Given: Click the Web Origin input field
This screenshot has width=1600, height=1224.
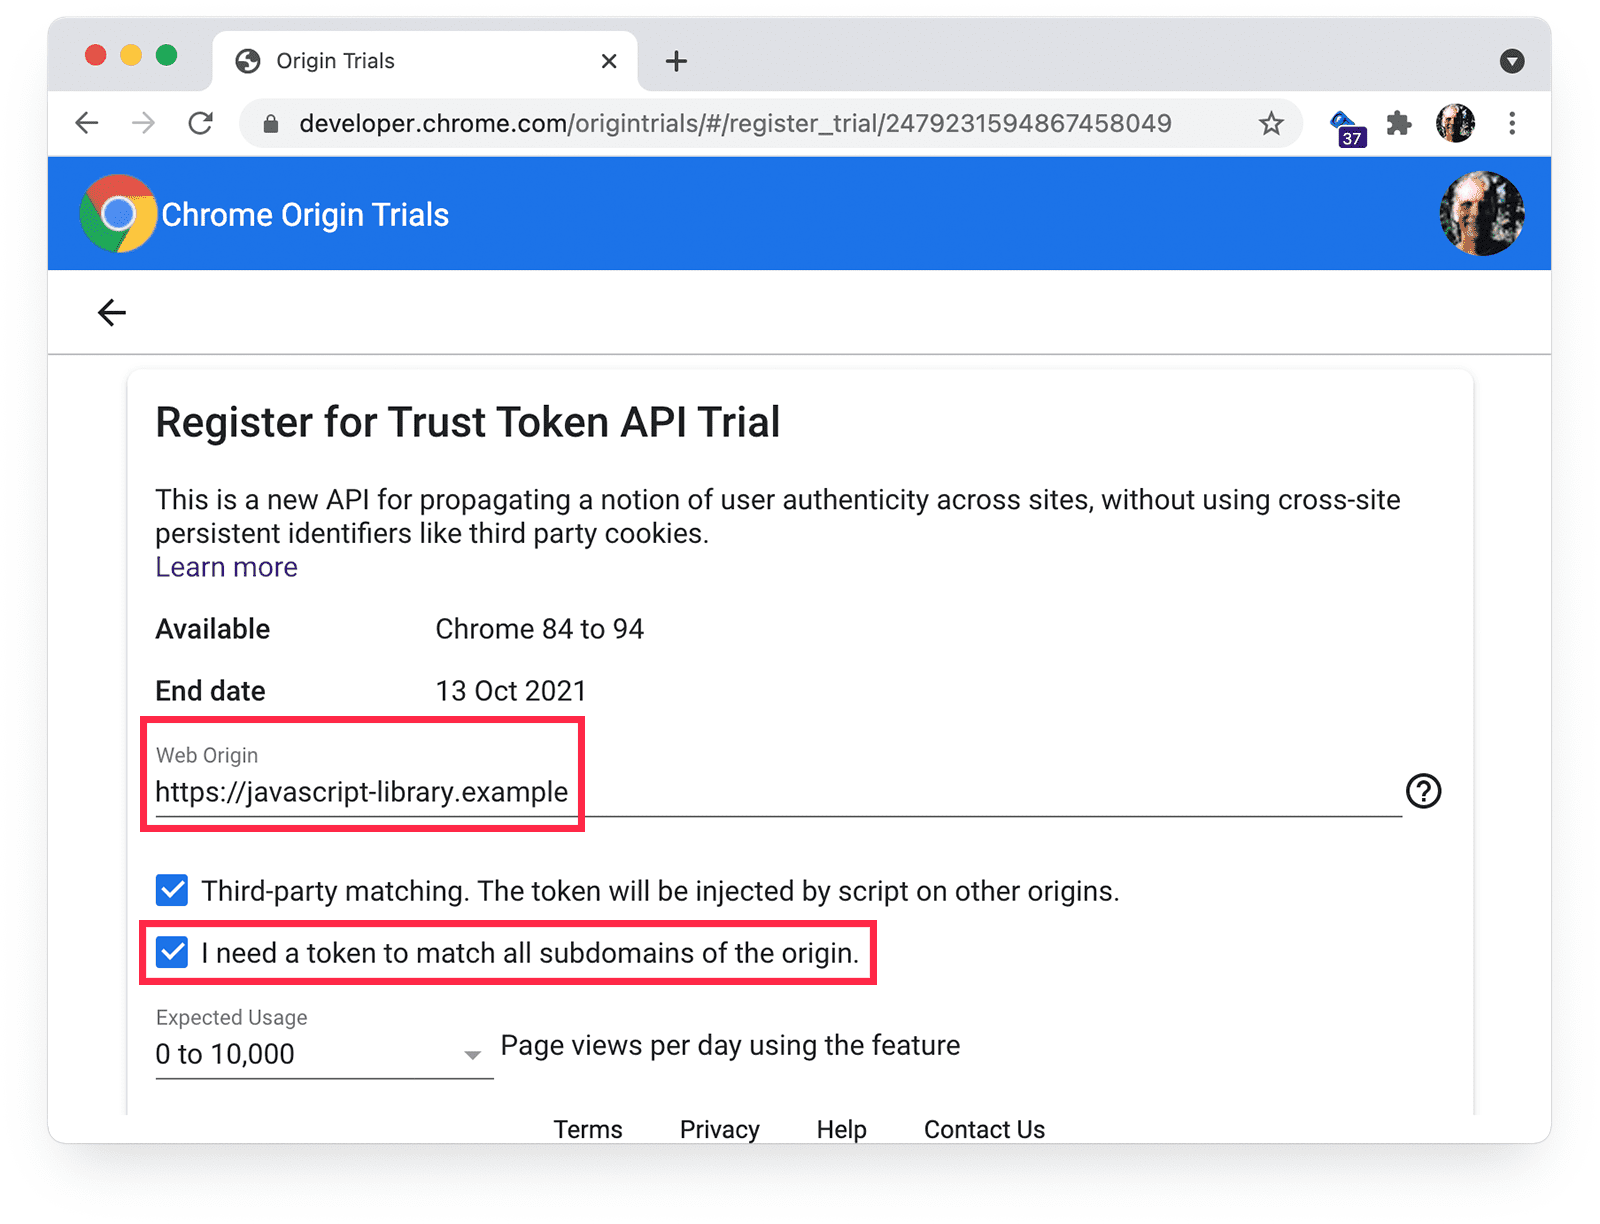Looking at the screenshot, I should pyautogui.click(x=400, y=792).
